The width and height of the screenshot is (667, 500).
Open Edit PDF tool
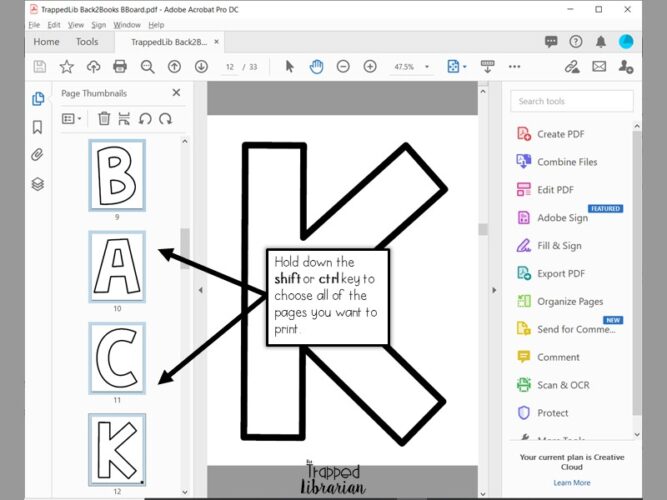[x=545, y=190]
